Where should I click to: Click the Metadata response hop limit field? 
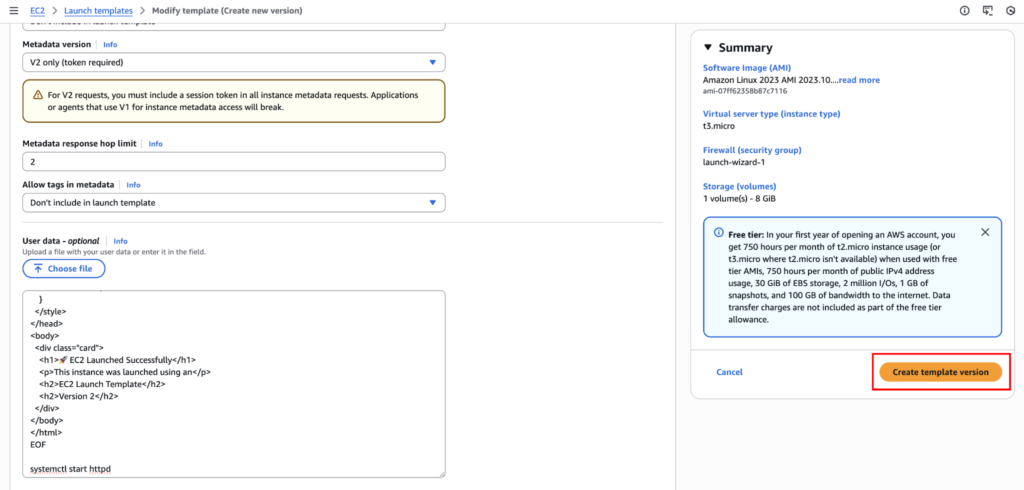[233, 161]
